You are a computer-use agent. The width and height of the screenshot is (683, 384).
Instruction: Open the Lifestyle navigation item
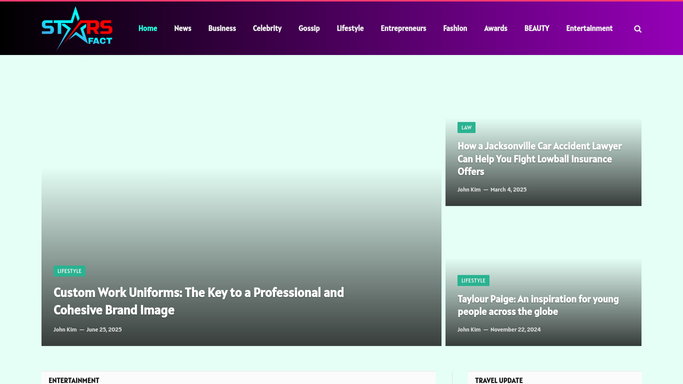pos(350,28)
